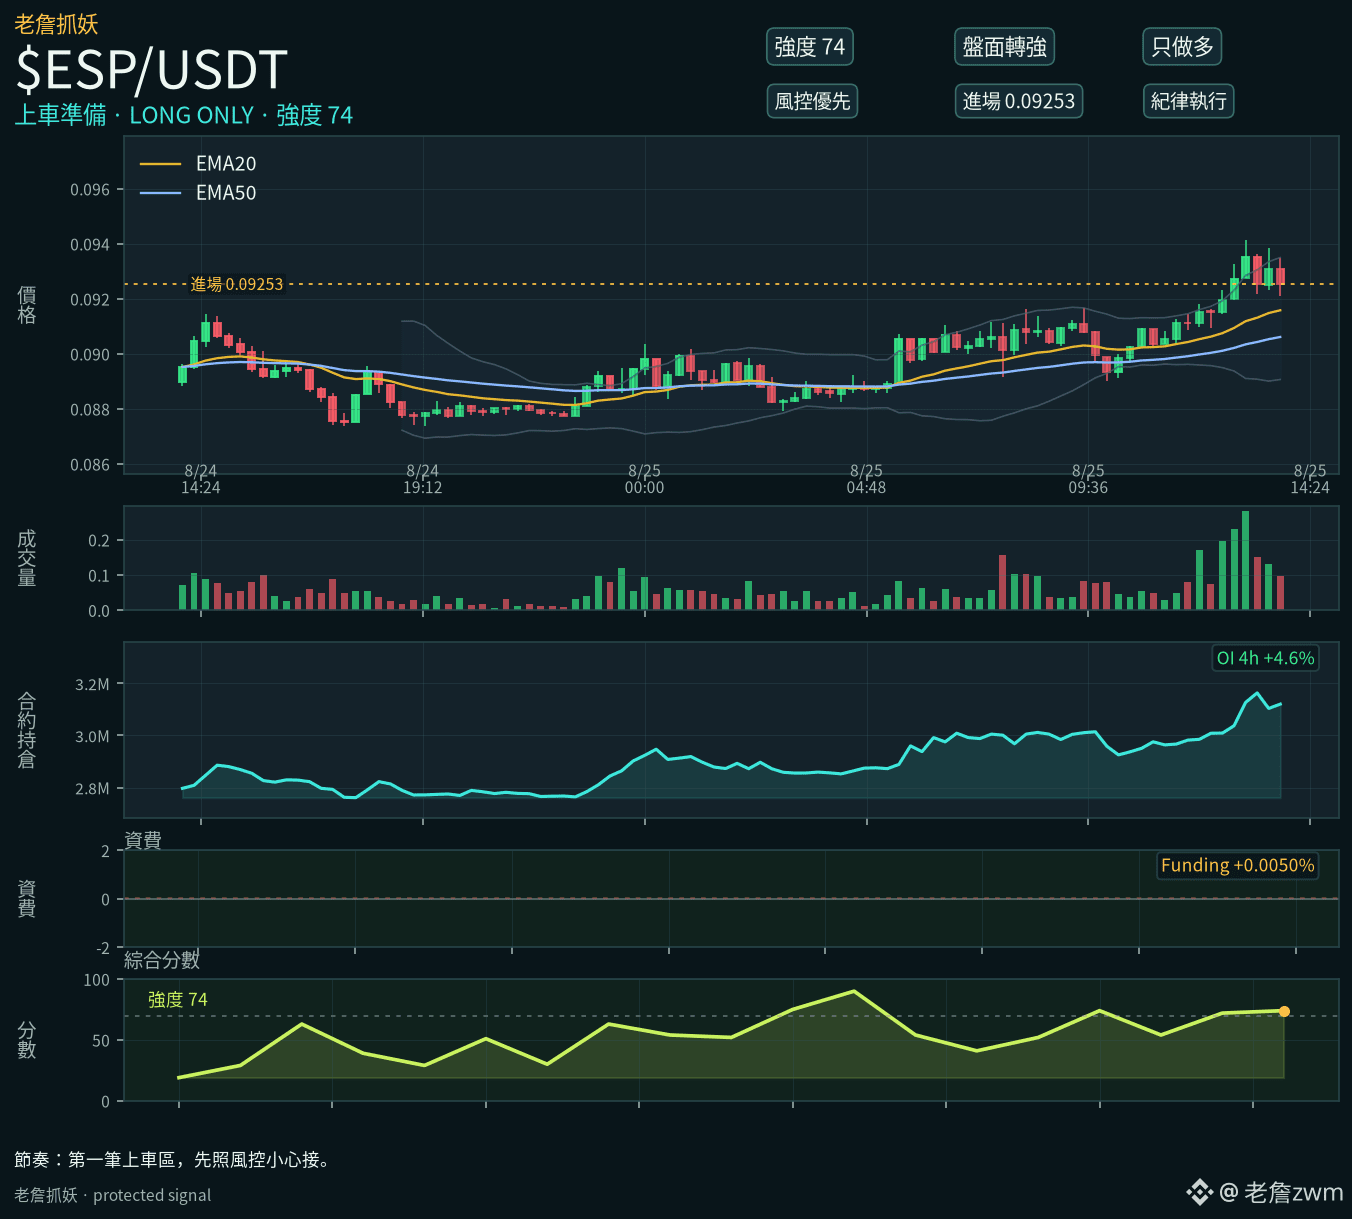Click the 0.0 volume axis label
This screenshot has height=1219, width=1352.
point(99,611)
